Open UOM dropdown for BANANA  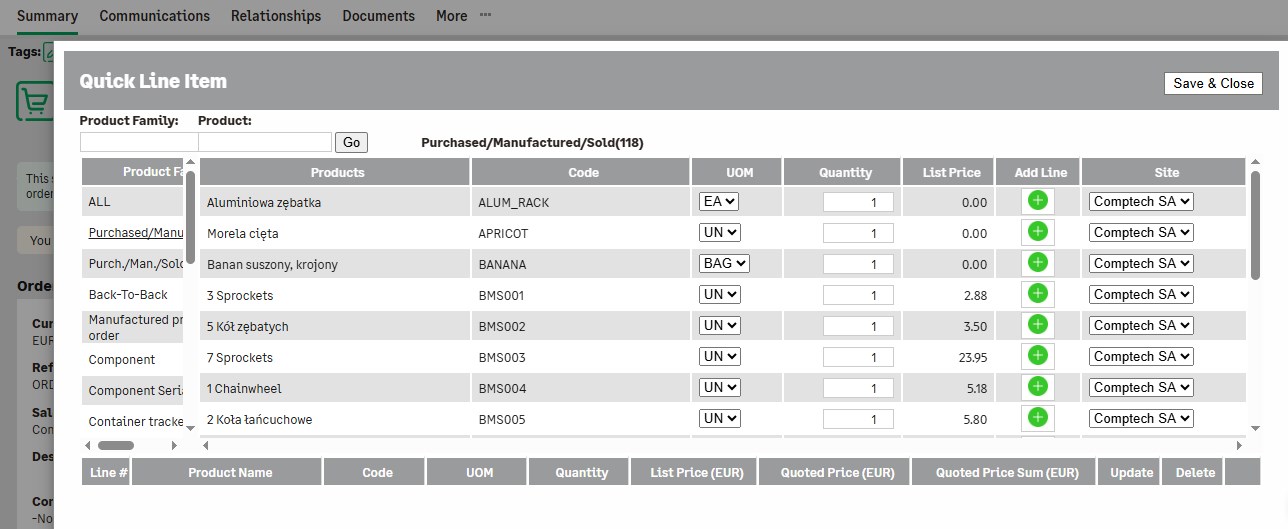pos(724,263)
